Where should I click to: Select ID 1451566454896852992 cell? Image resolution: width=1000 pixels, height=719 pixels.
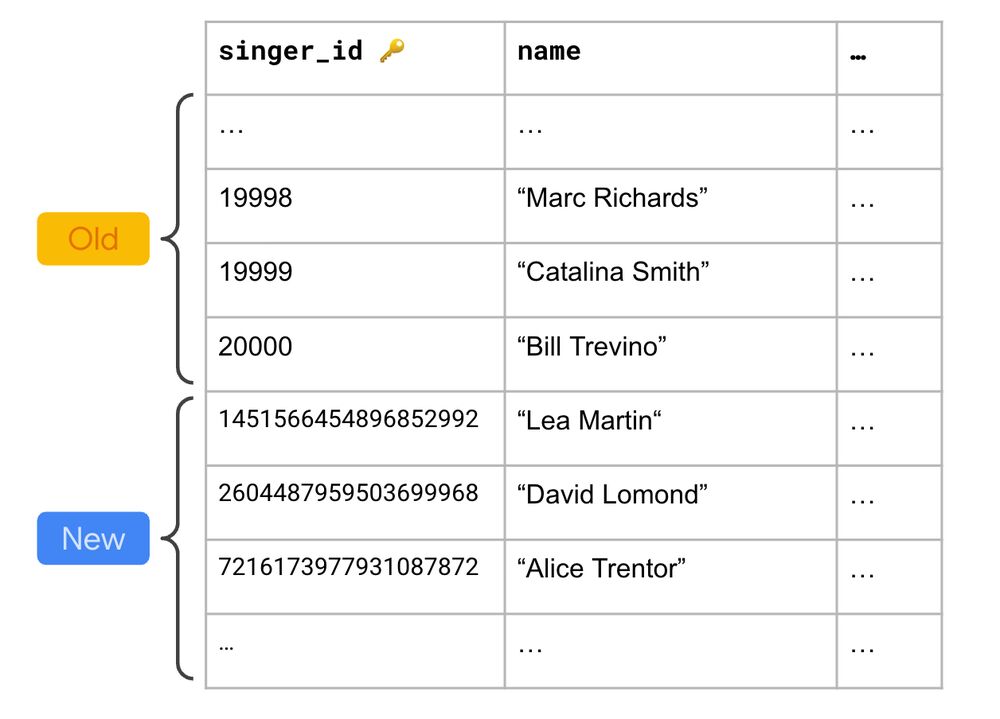(355, 428)
